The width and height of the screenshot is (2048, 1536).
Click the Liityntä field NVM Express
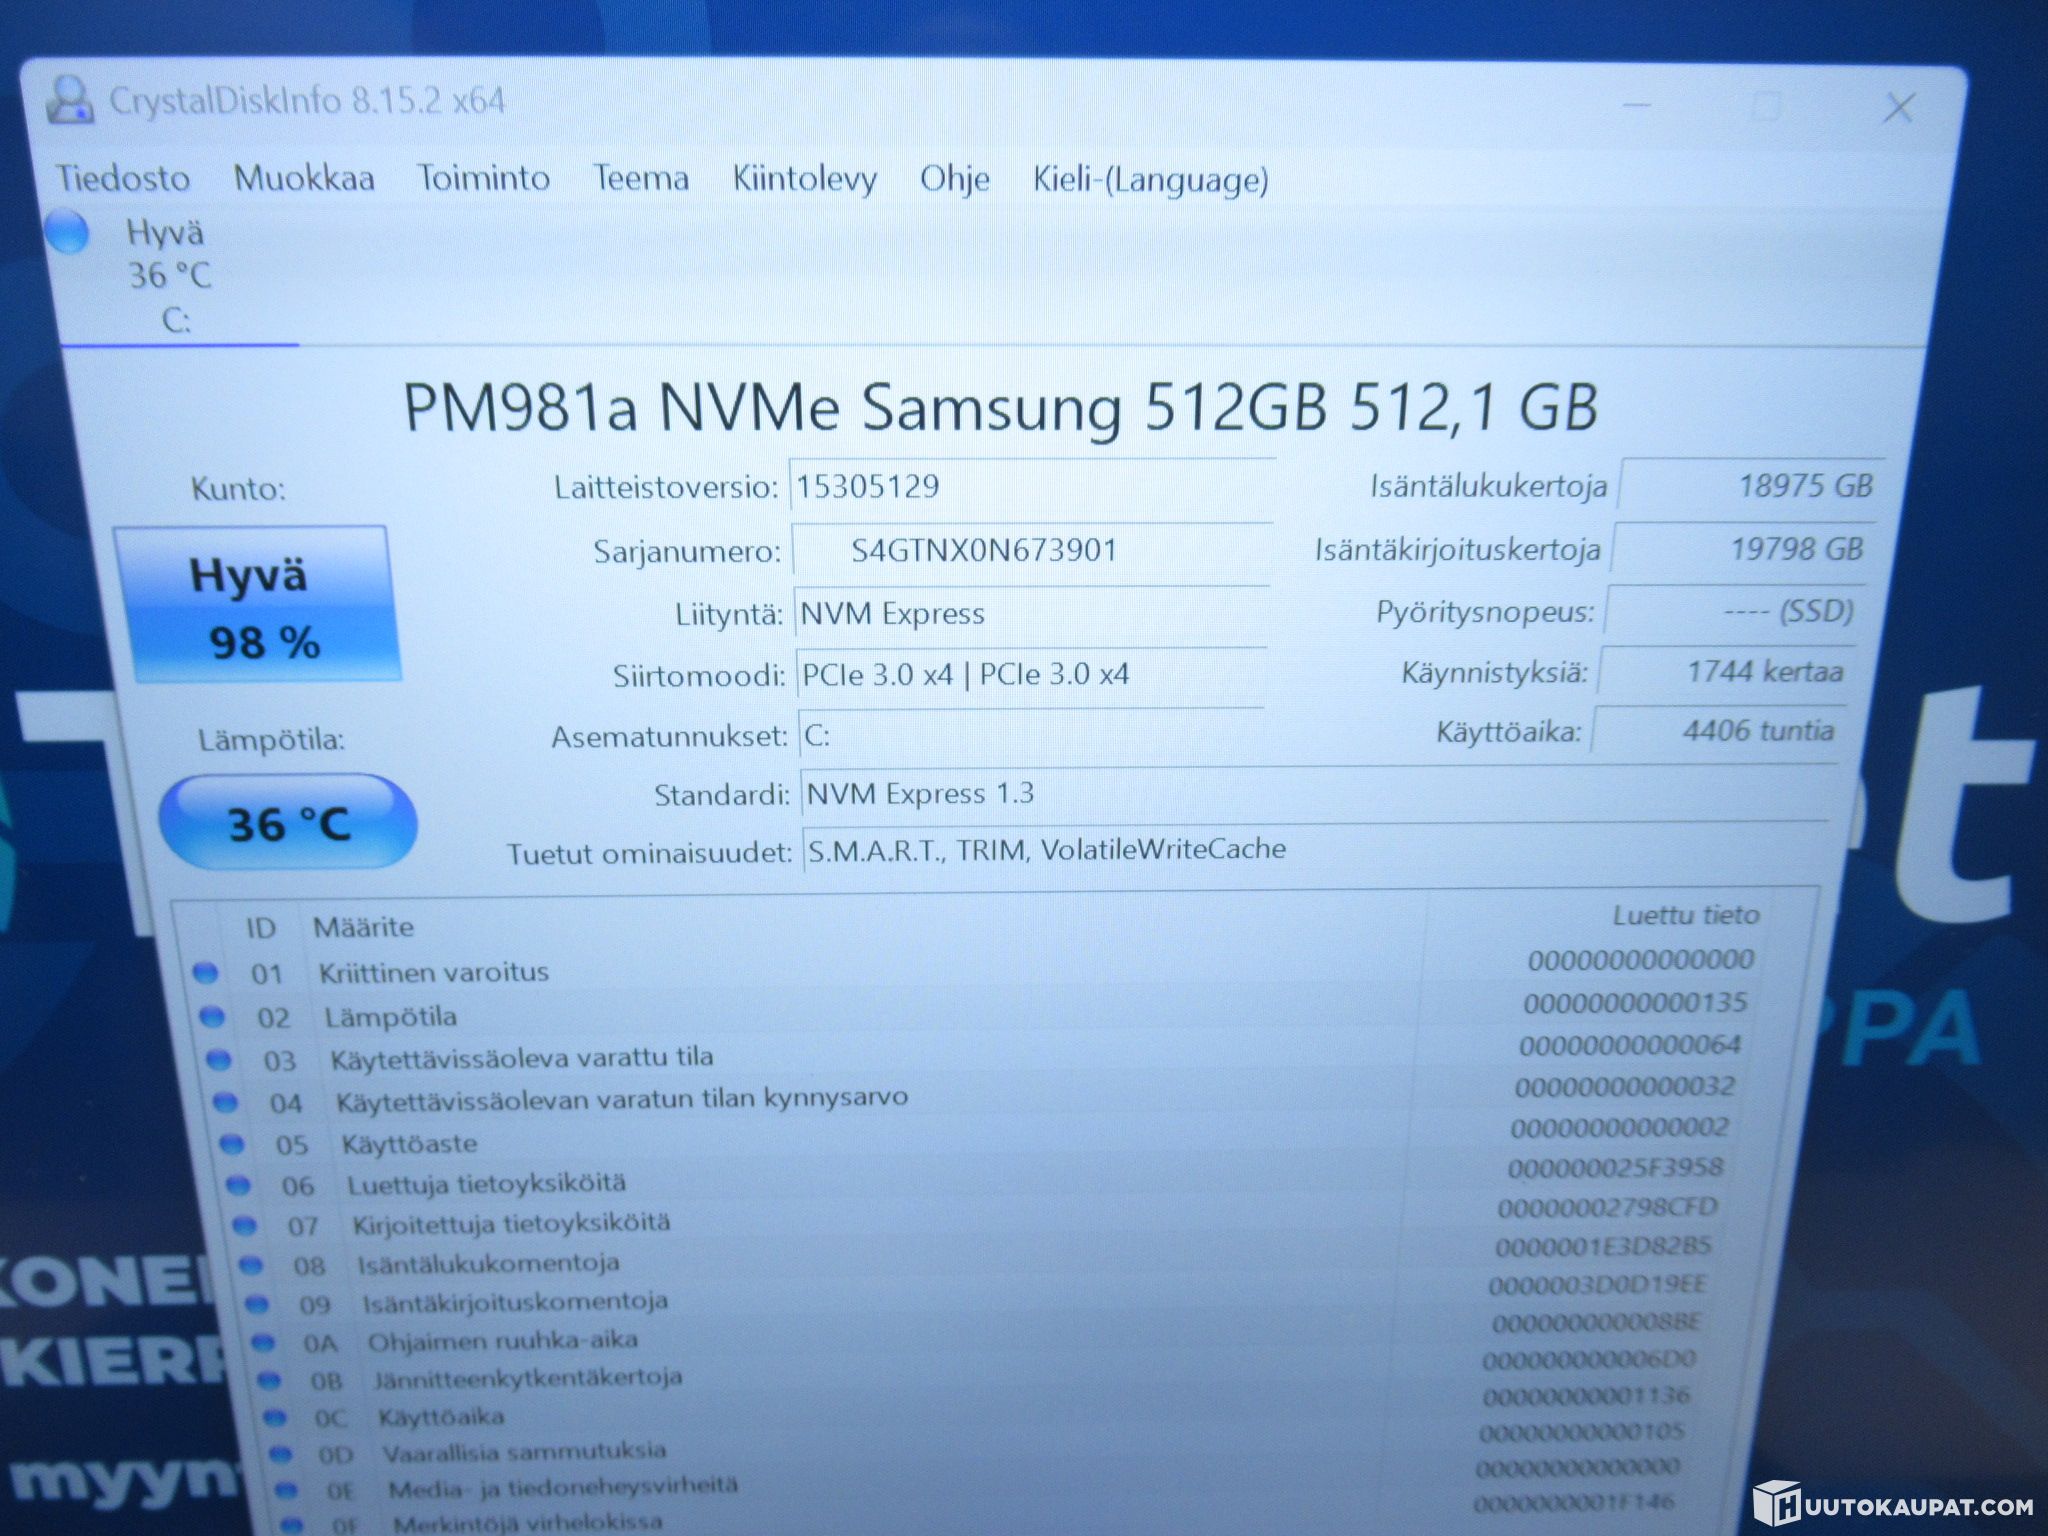pyautogui.click(x=1030, y=612)
